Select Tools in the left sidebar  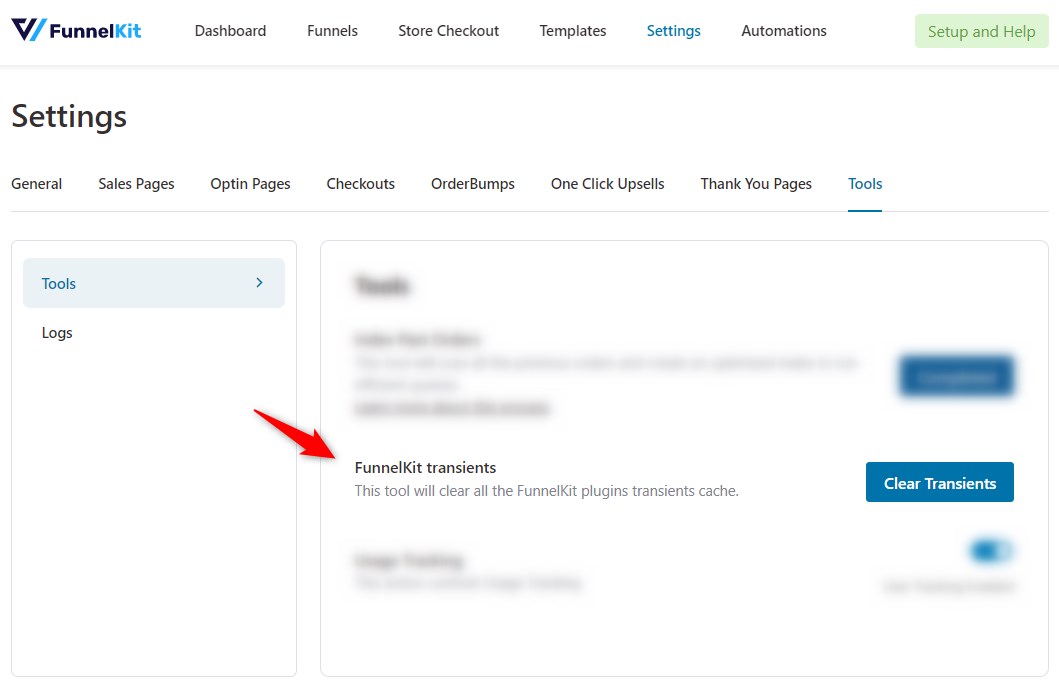pos(59,283)
